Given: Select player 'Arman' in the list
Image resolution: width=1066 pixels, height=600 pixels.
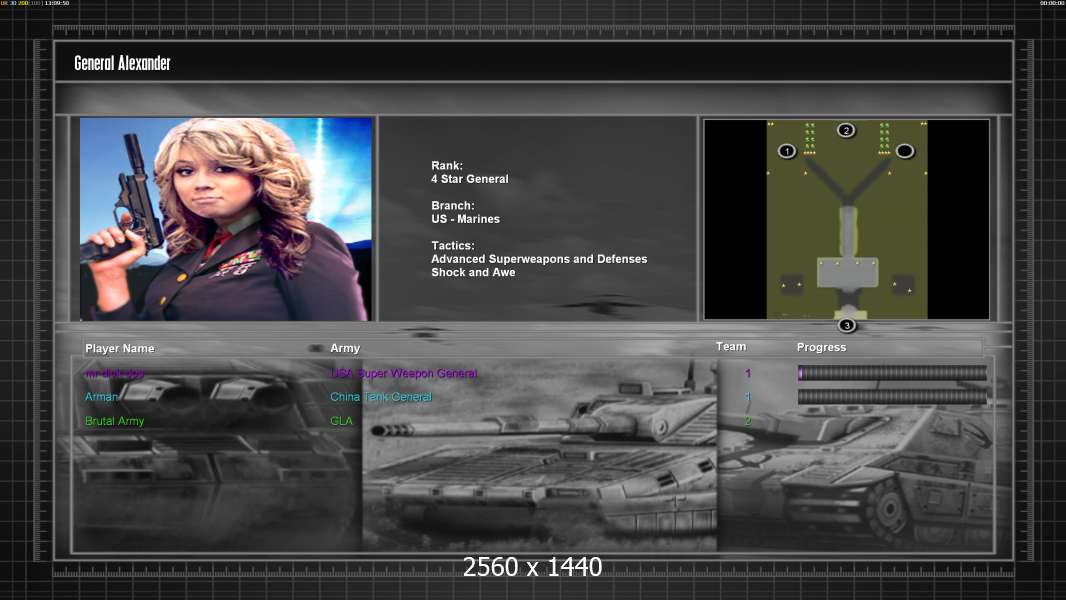Looking at the screenshot, I should click(101, 397).
